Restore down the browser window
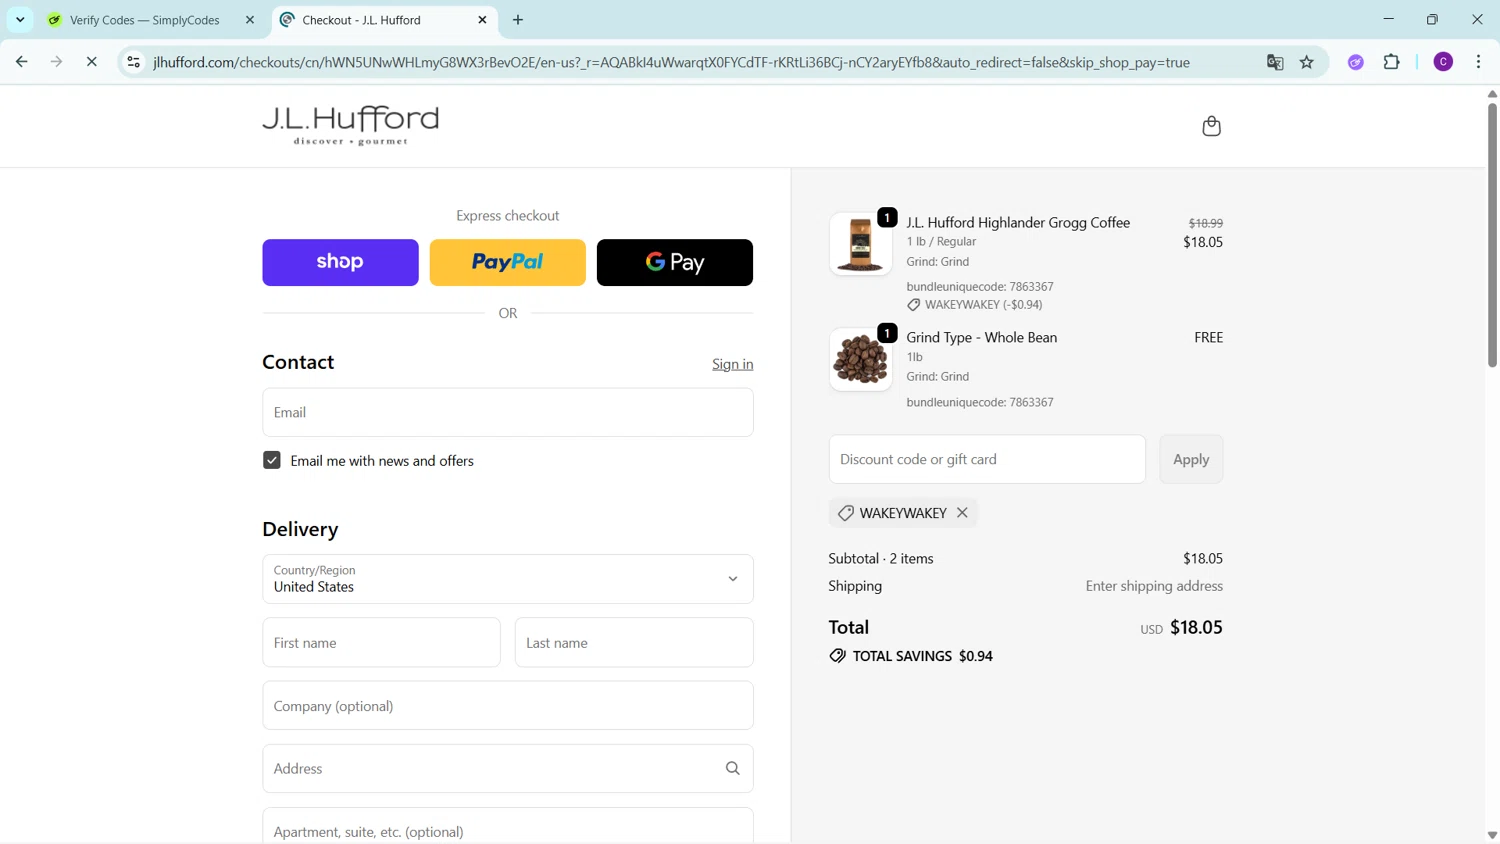The width and height of the screenshot is (1500, 844). coord(1432,20)
